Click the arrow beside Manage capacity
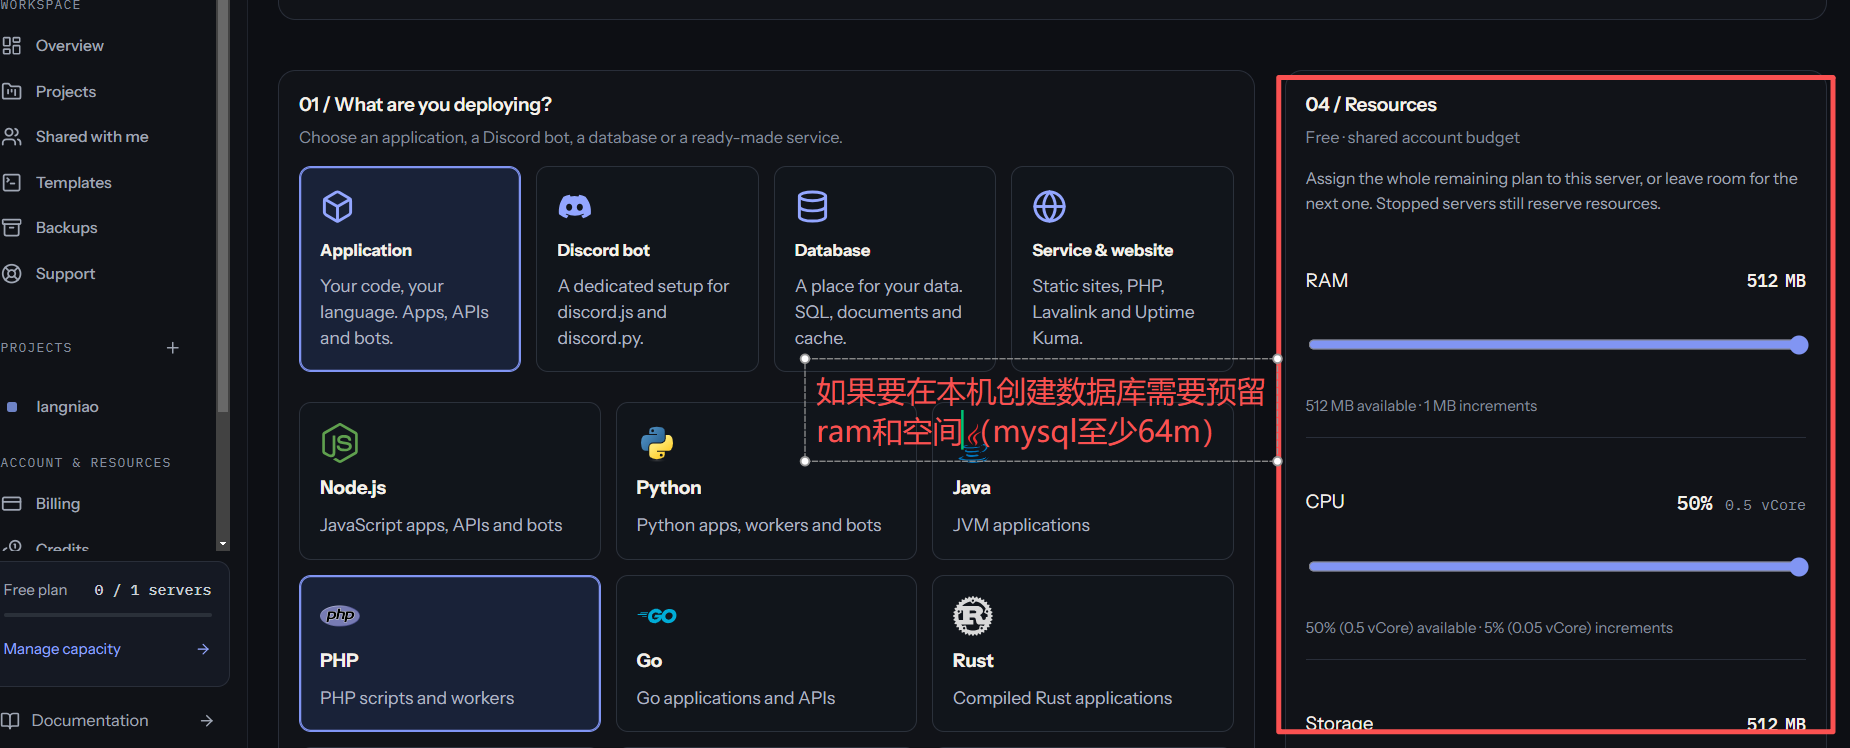 203,649
